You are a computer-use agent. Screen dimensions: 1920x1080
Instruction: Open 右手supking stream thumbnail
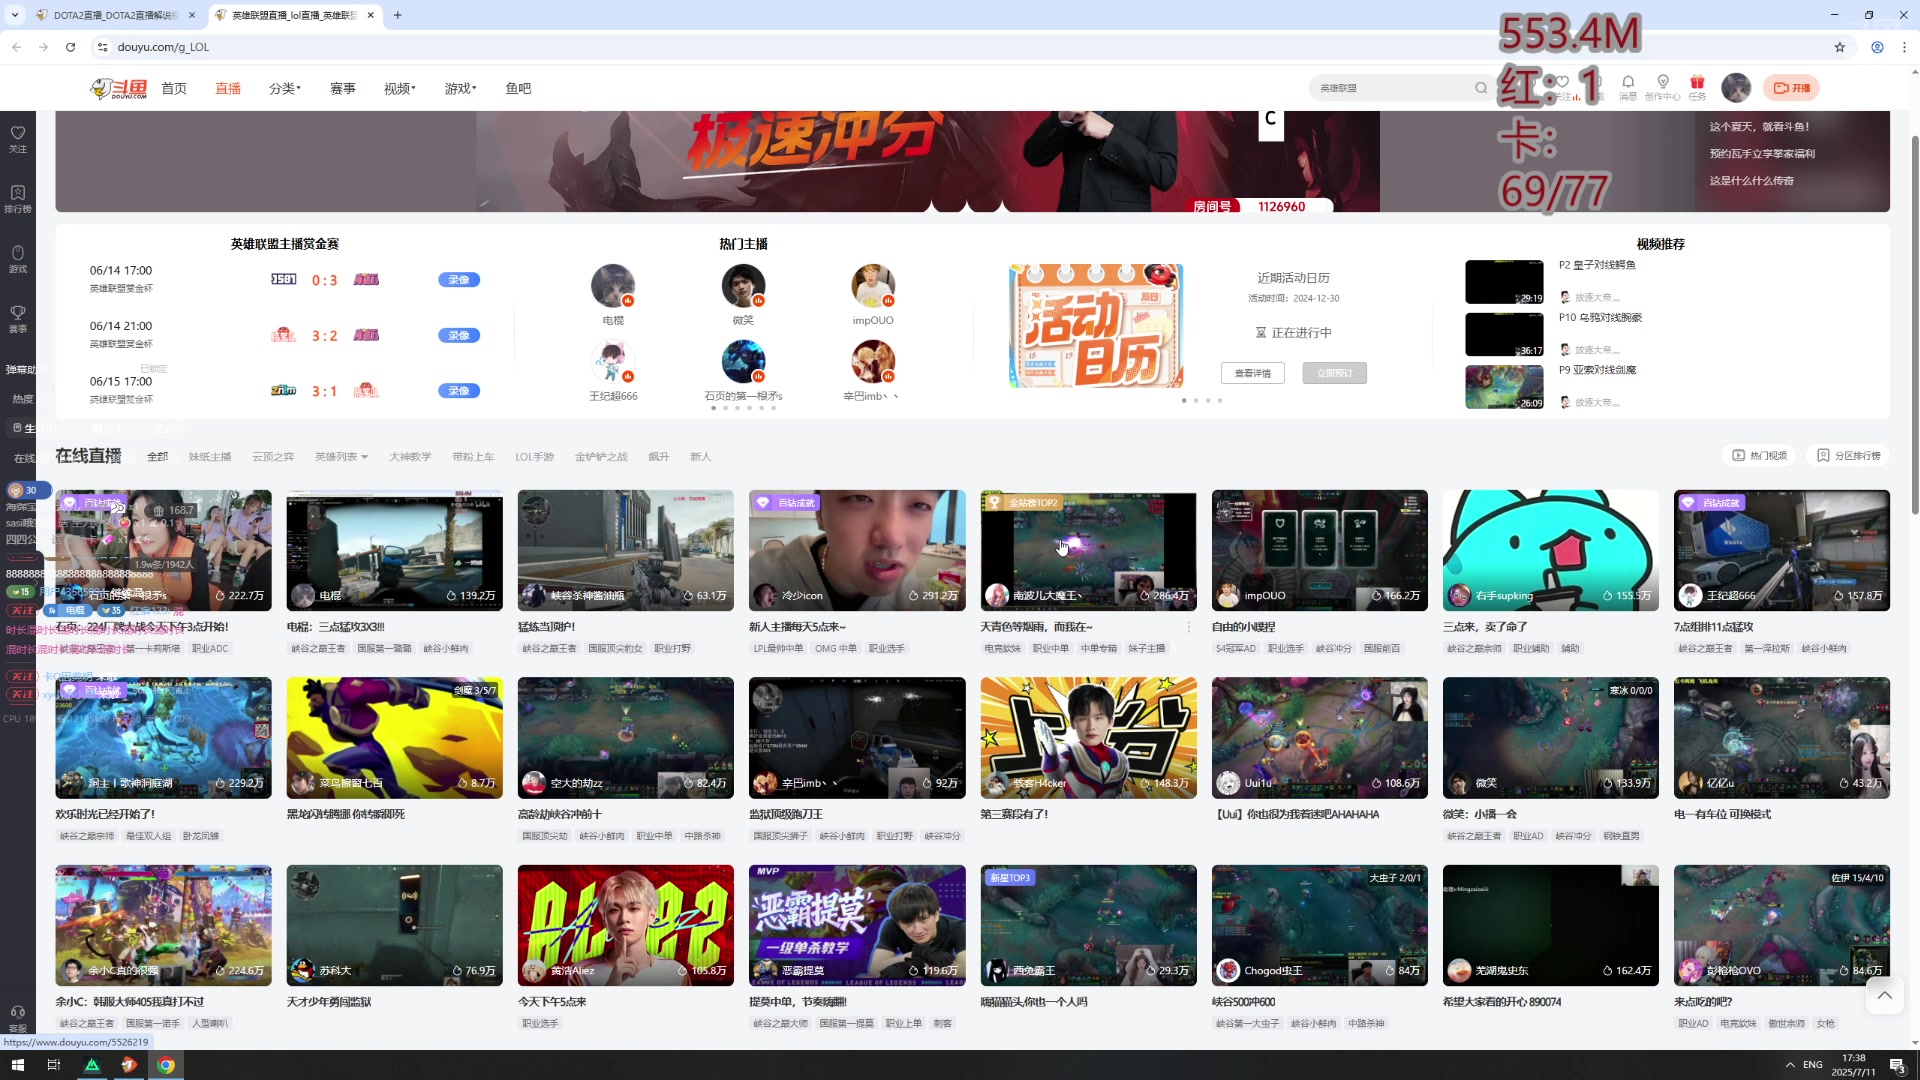(1551, 550)
